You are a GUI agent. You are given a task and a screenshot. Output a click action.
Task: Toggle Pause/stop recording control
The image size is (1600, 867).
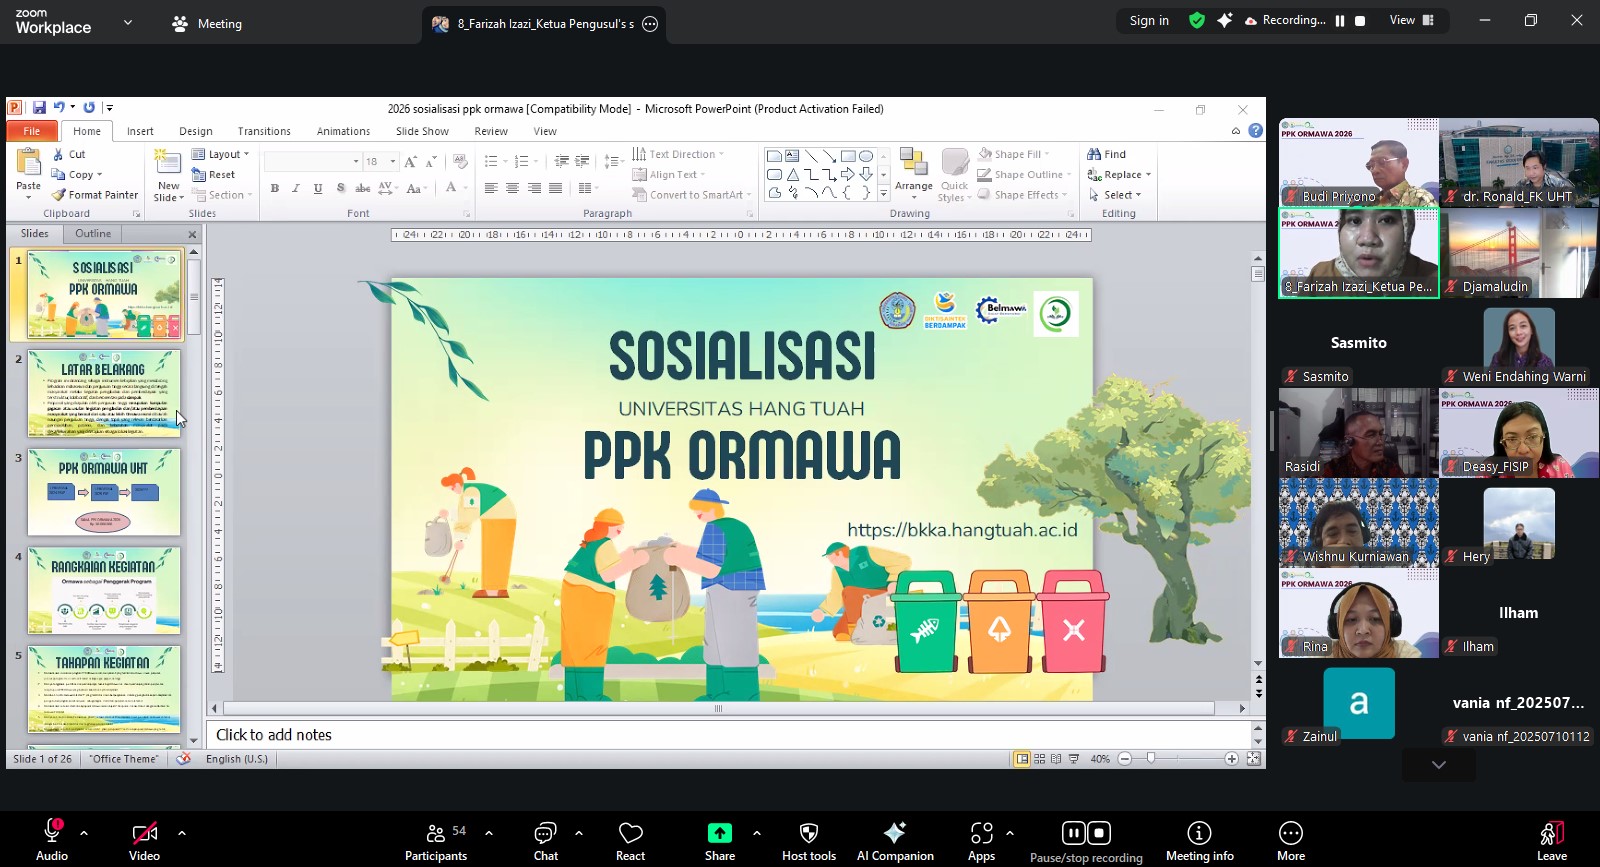[x=1086, y=834]
